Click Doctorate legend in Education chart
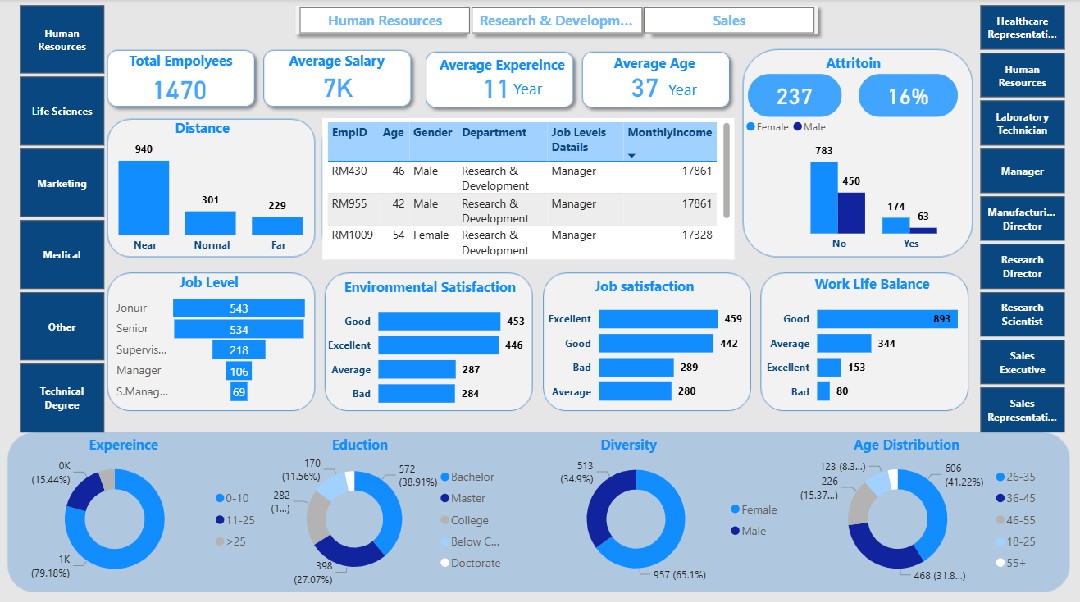 [x=470, y=563]
